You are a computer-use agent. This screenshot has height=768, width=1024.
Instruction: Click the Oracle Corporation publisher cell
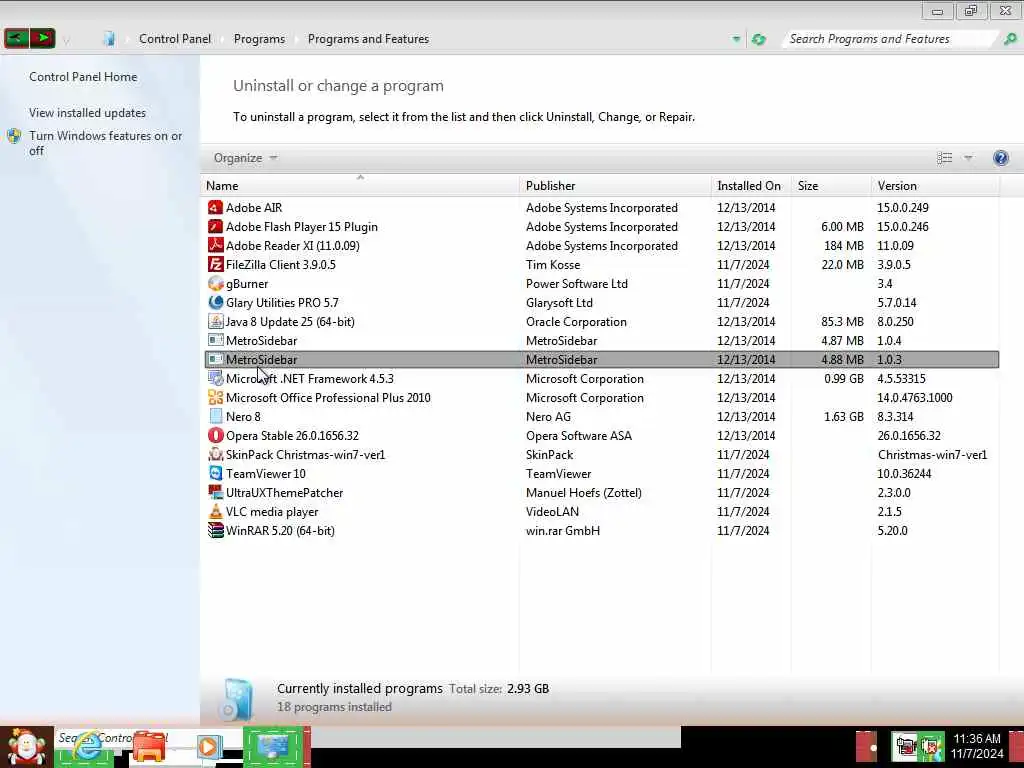(576, 321)
